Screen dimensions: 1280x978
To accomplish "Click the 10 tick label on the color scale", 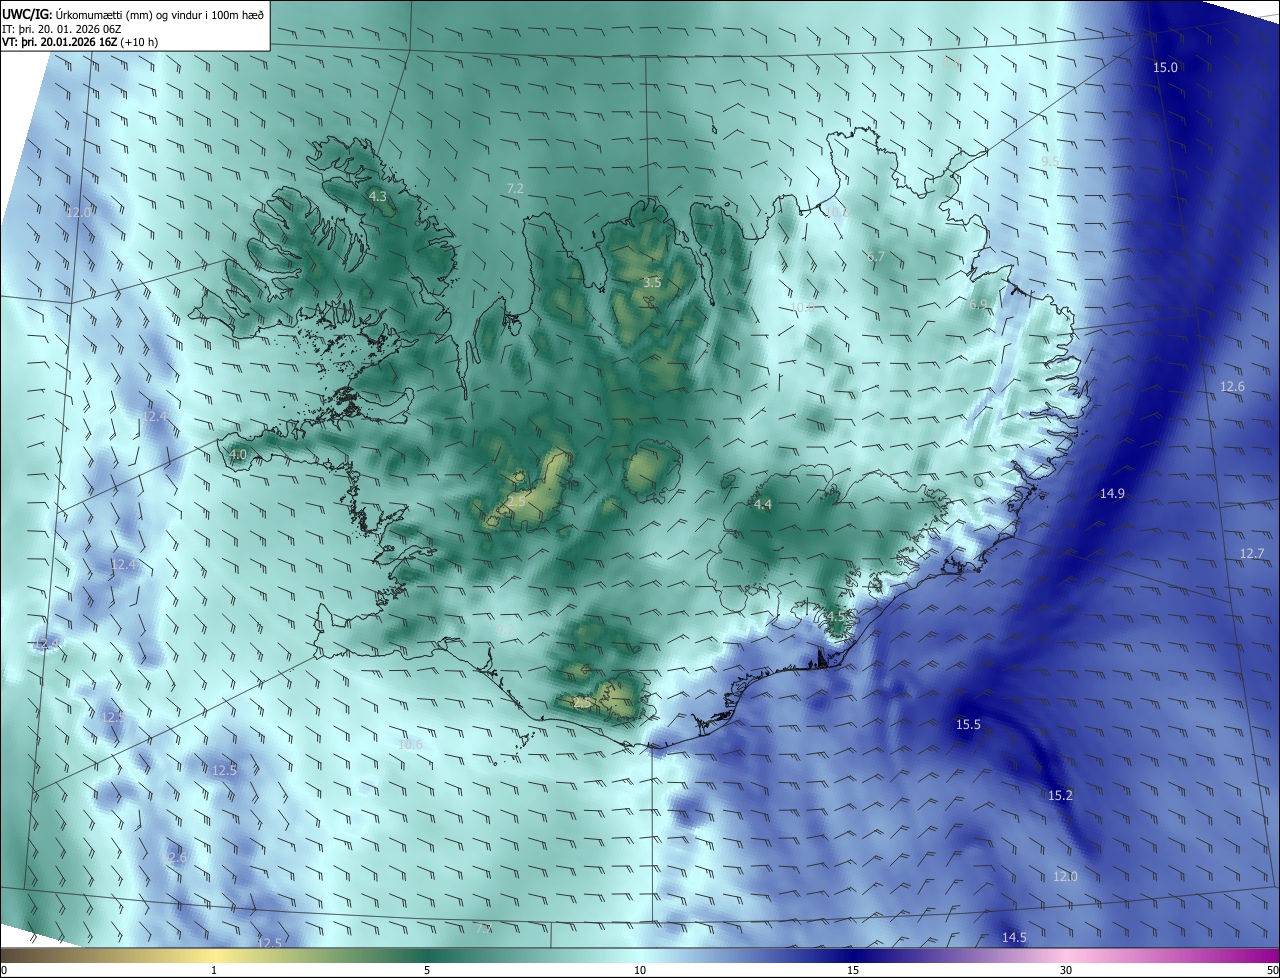I will pos(640,970).
